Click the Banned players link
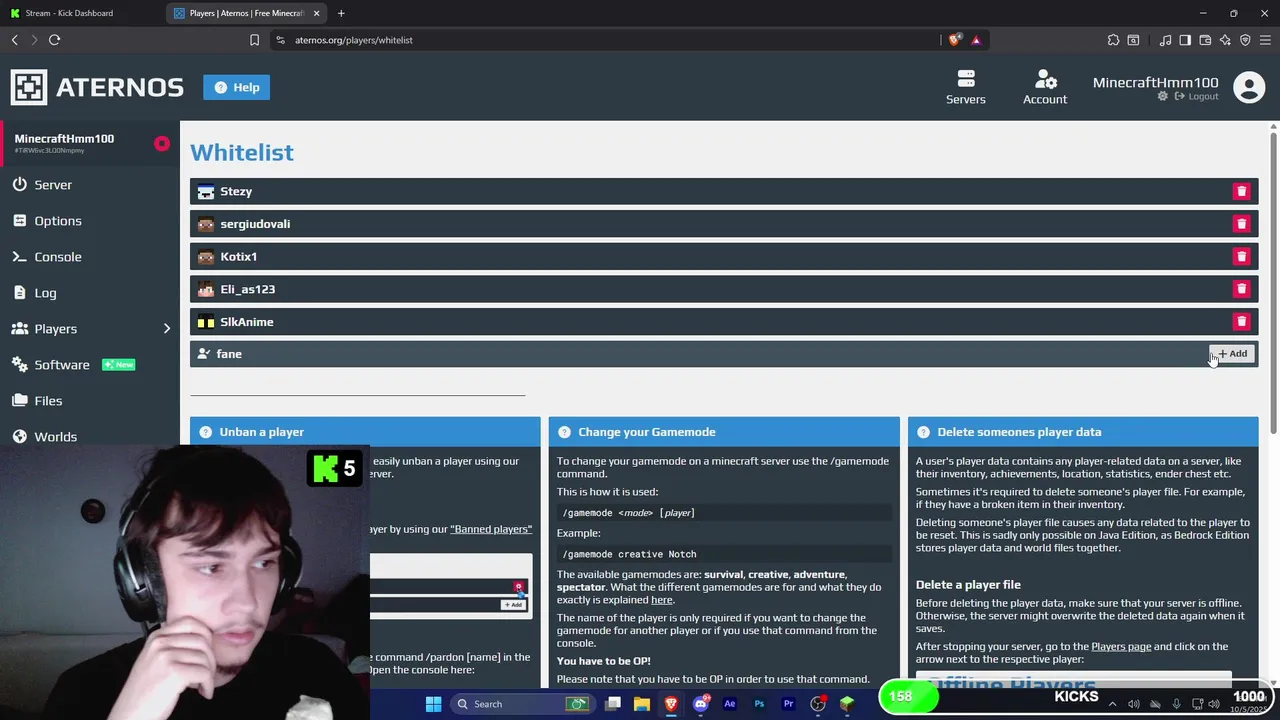1280x720 pixels. 491,529
